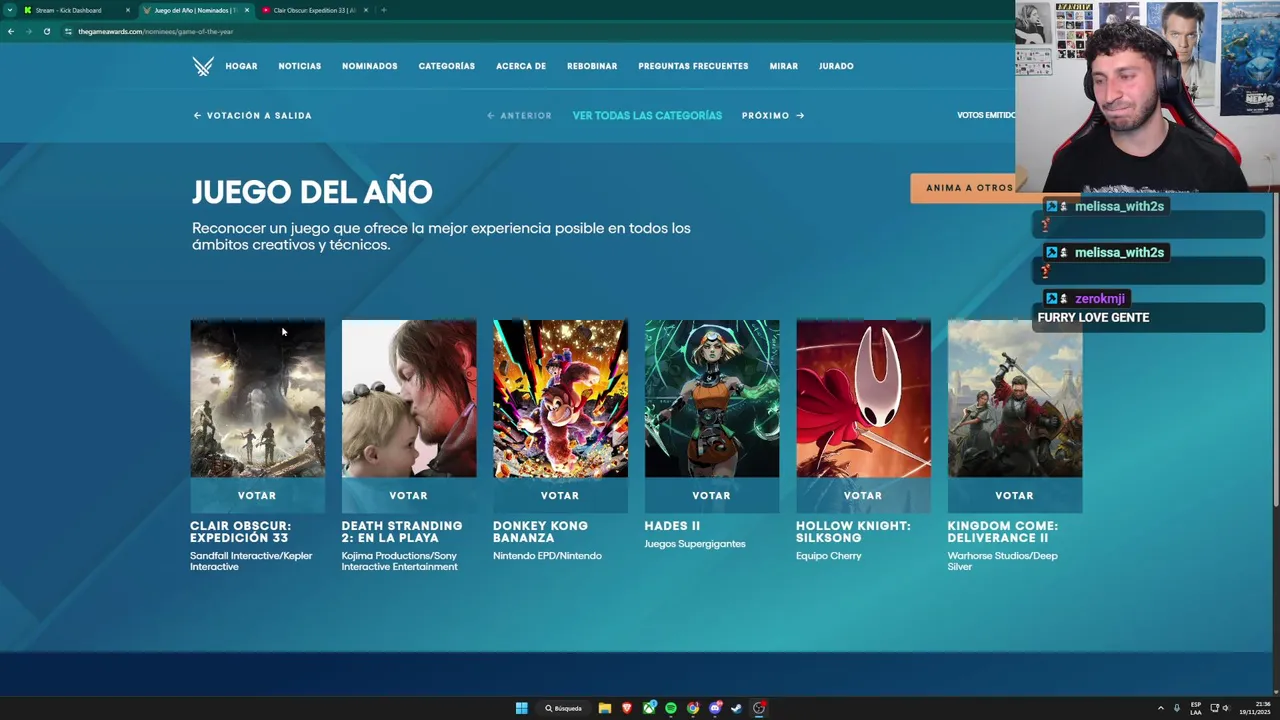Click Nintendo EPD/Nintendo developer text

pyautogui.click(x=547, y=556)
